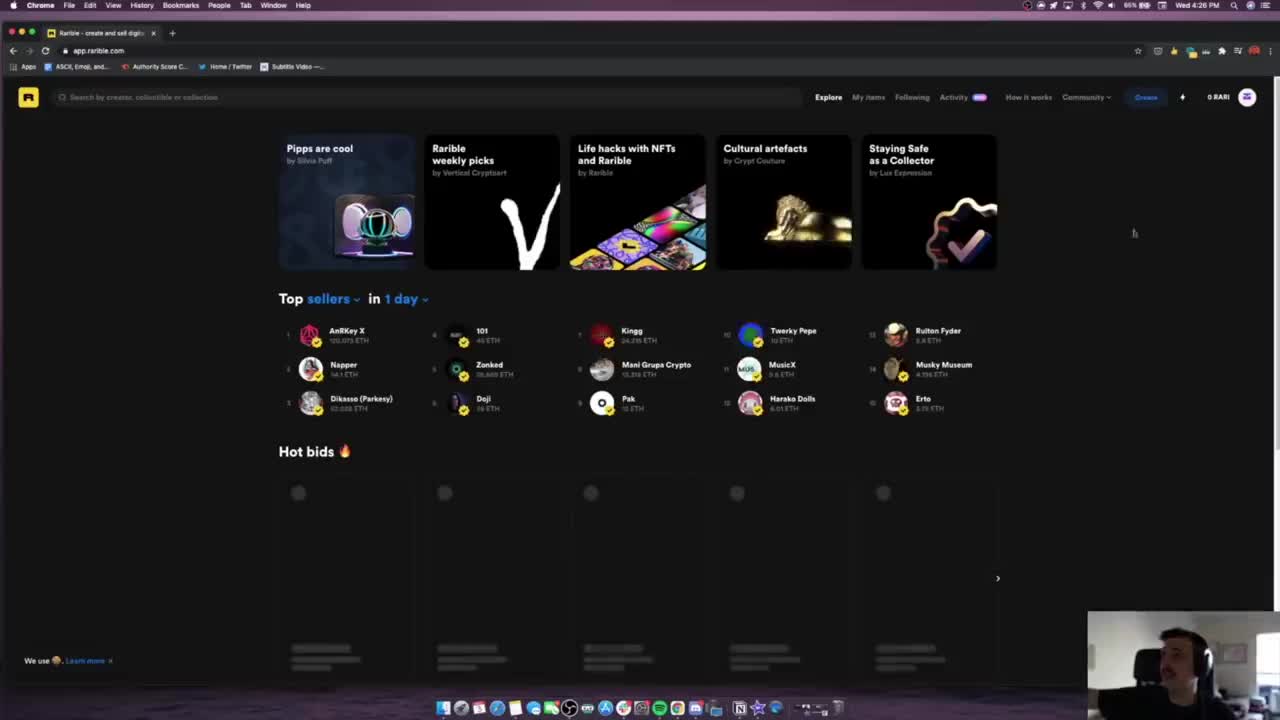
Task: Open Pak seller avatar
Action: 602,403
